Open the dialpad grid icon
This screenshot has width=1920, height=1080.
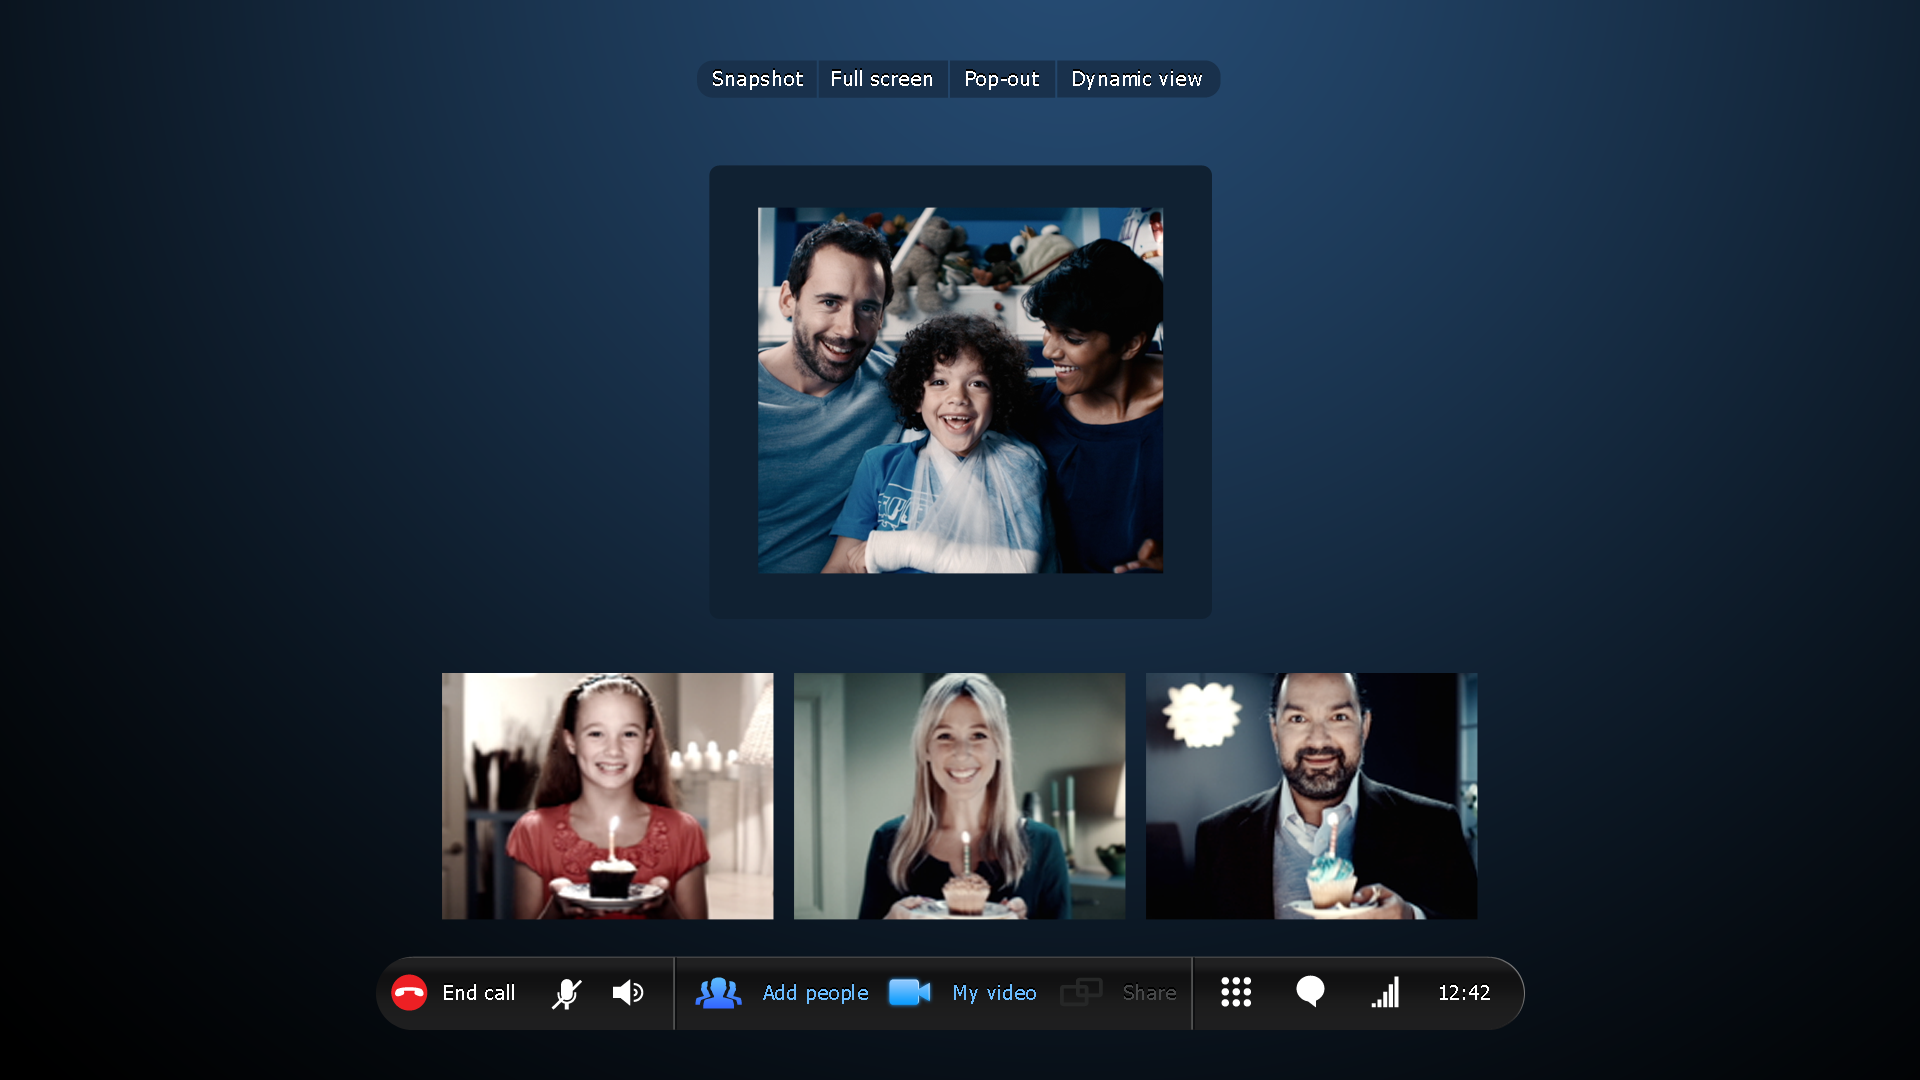1236,992
